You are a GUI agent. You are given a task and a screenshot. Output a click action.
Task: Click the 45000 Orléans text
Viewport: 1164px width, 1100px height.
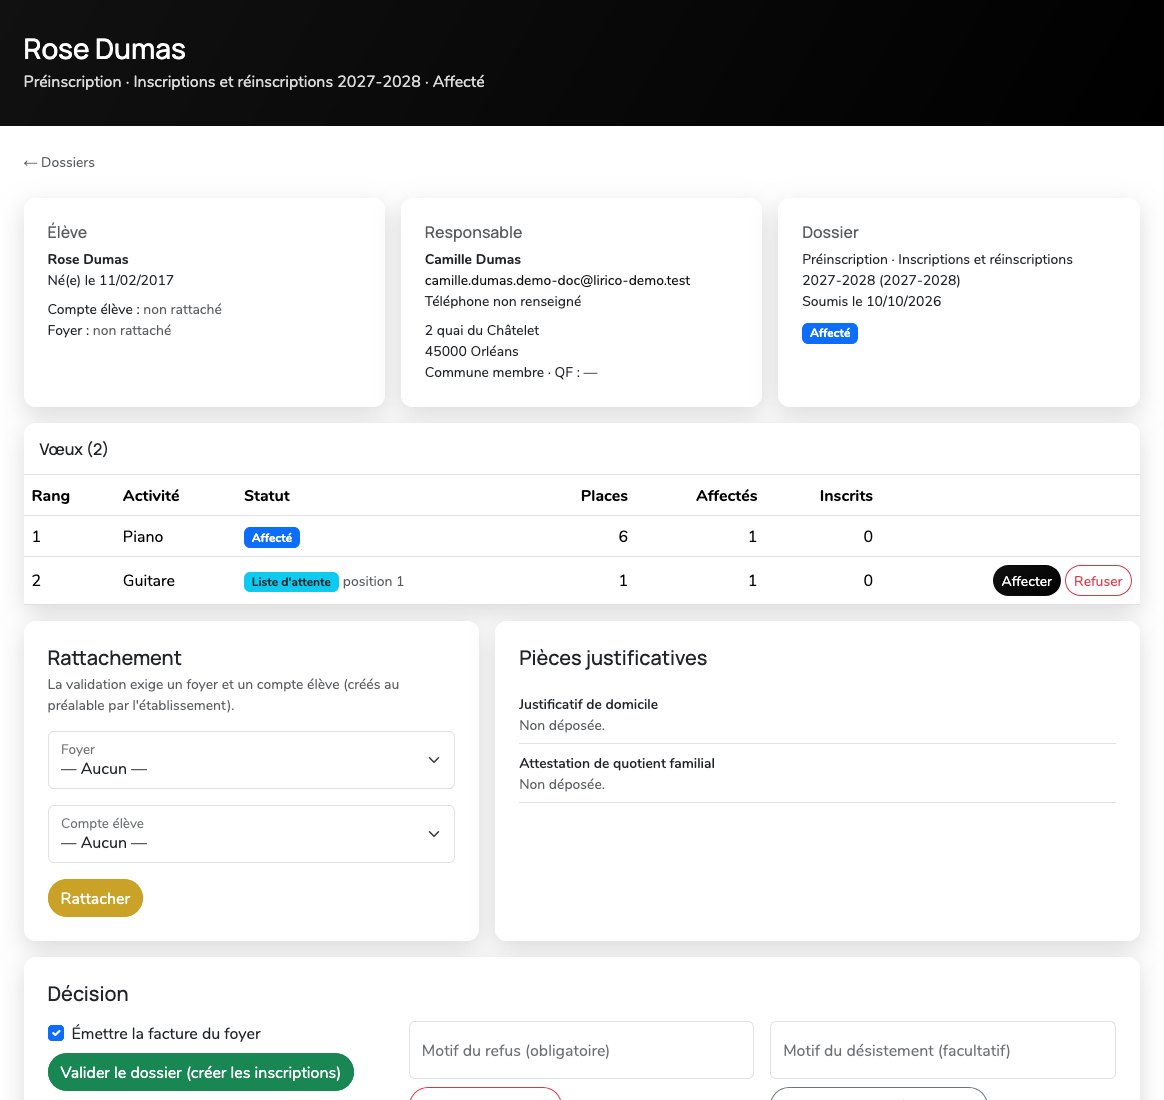(x=471, y=351)
